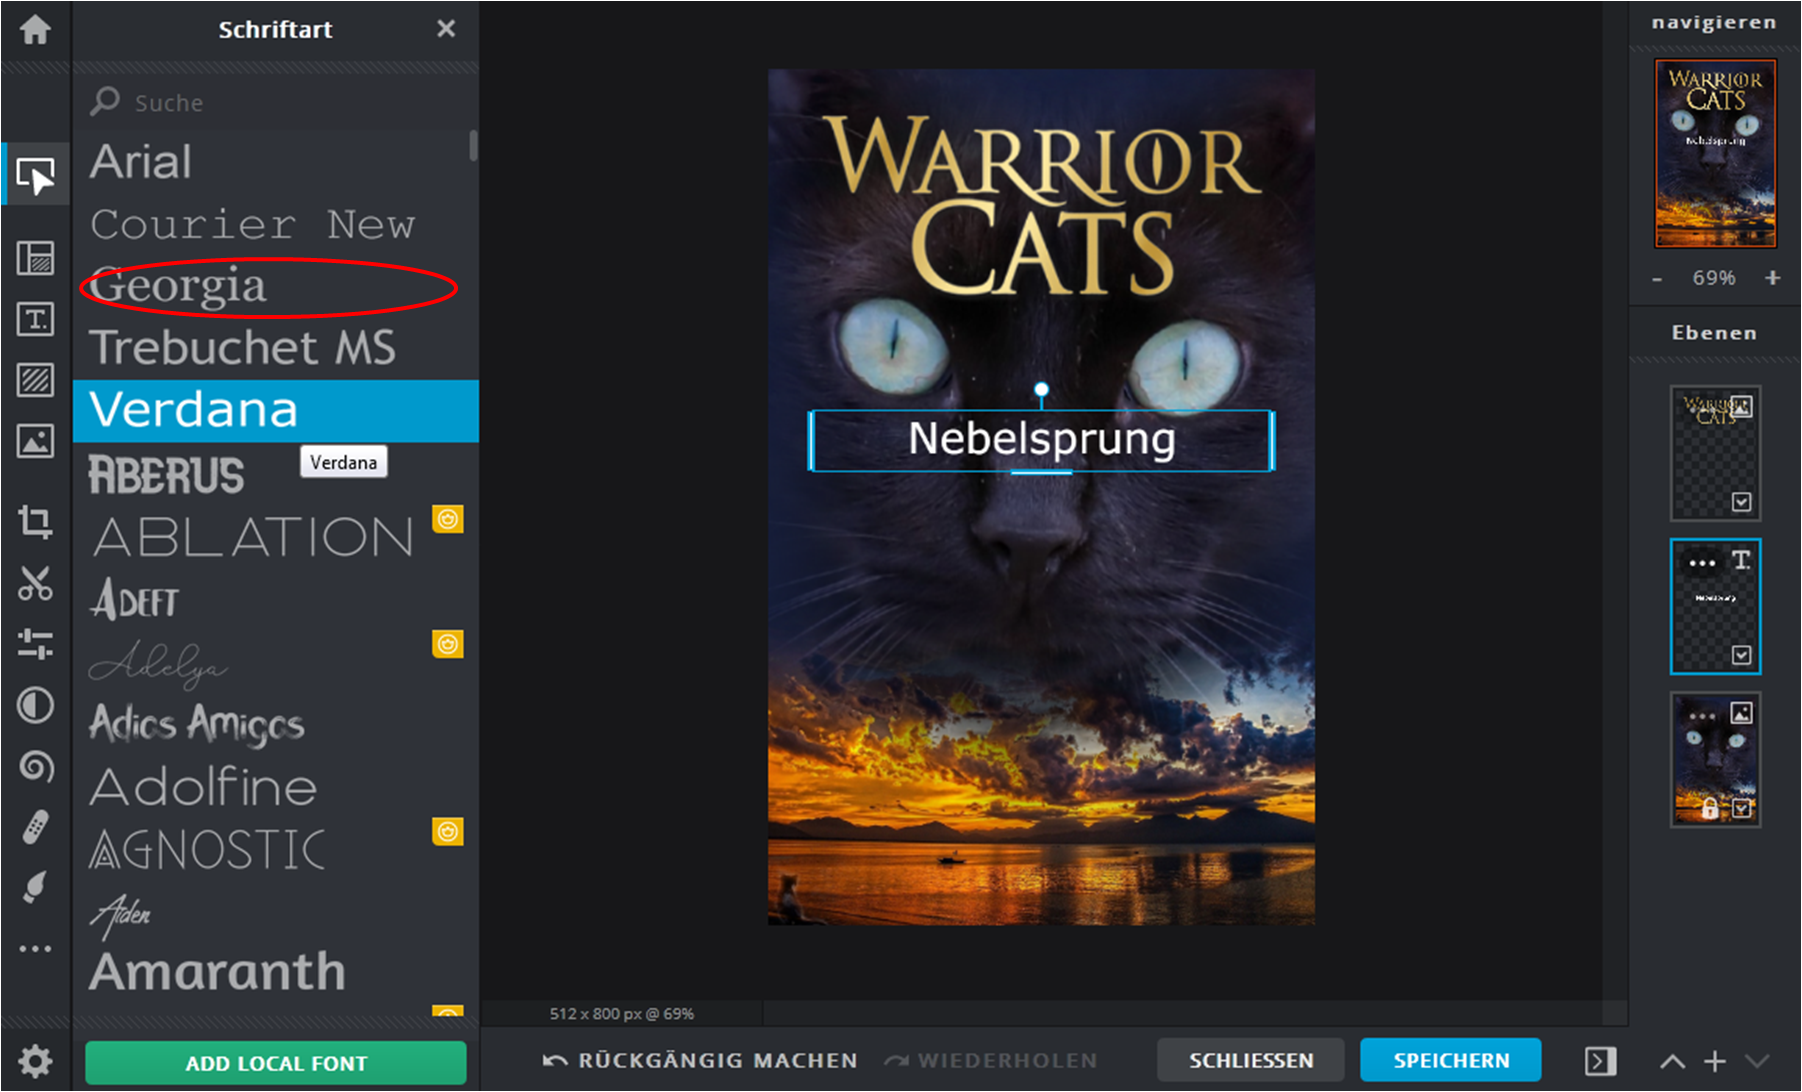Zoom out with minus in navigator
This screenshot has width=1802, height=1092.
[1657, 278]
